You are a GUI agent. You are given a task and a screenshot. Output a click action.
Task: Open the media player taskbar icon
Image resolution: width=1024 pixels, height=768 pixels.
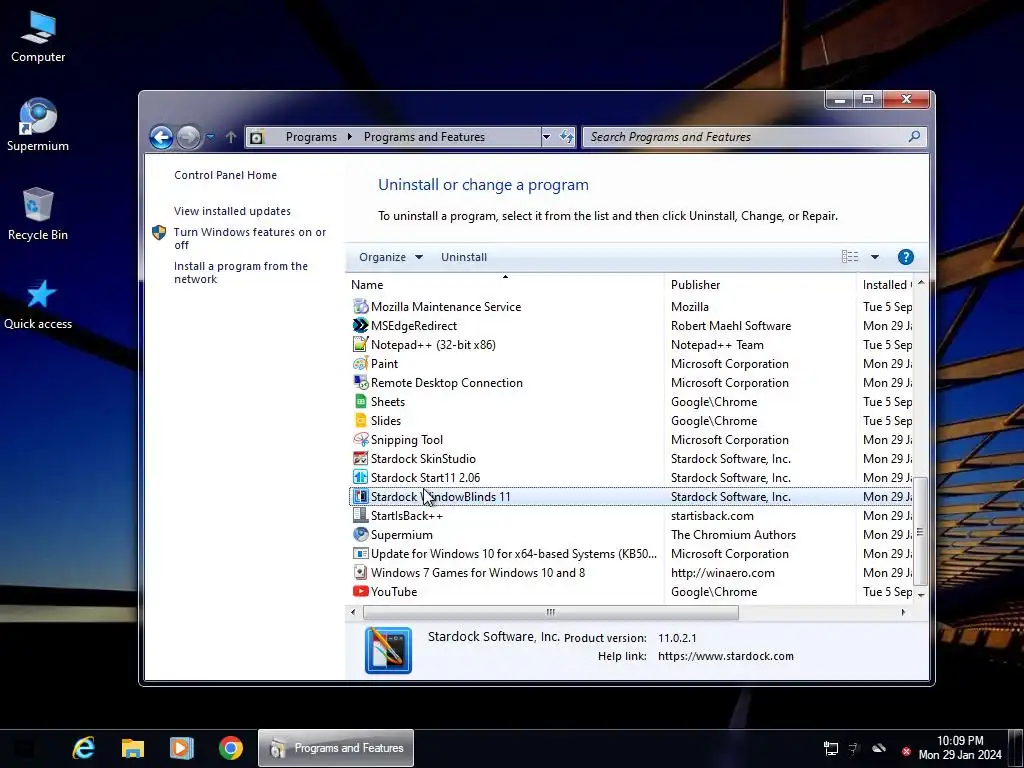coord(182,748)
